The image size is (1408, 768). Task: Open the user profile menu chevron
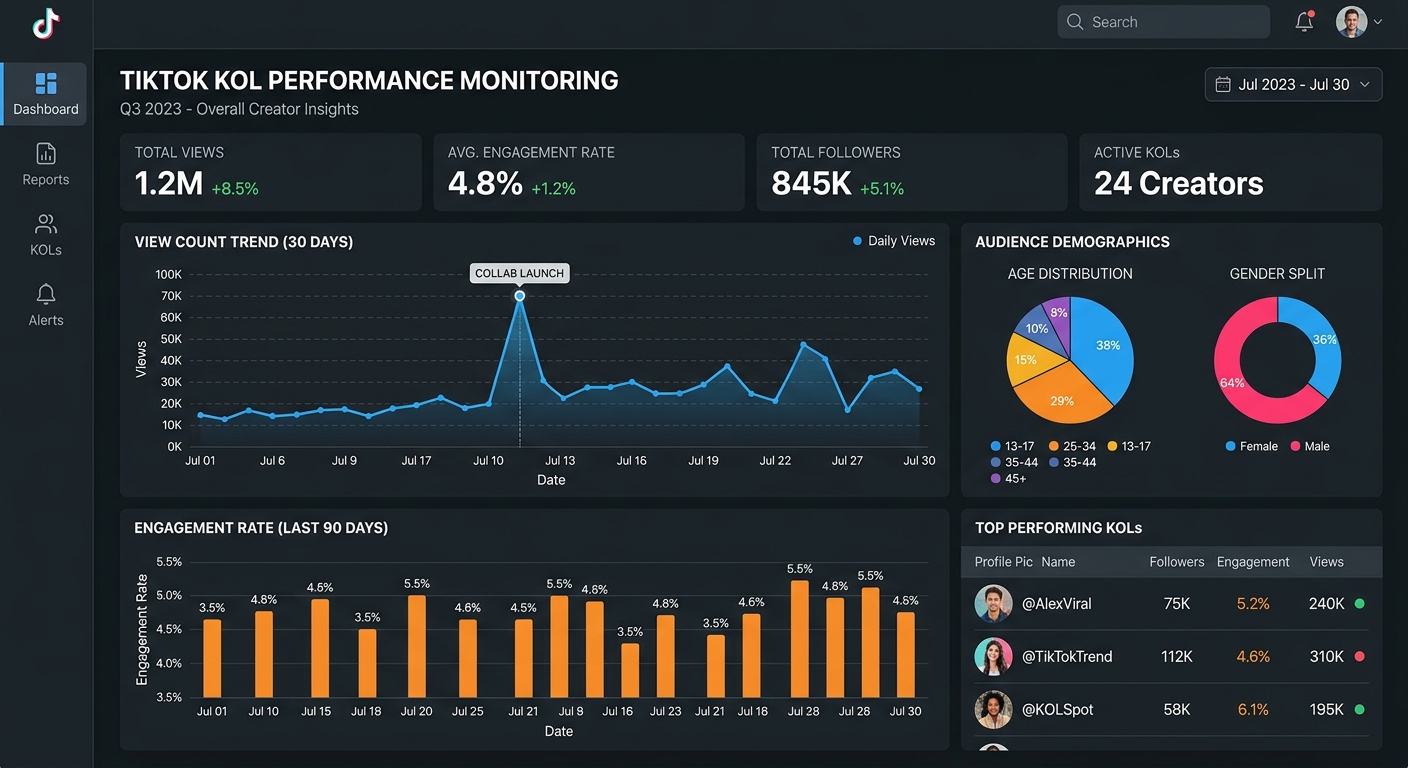tap(1378, 22)
